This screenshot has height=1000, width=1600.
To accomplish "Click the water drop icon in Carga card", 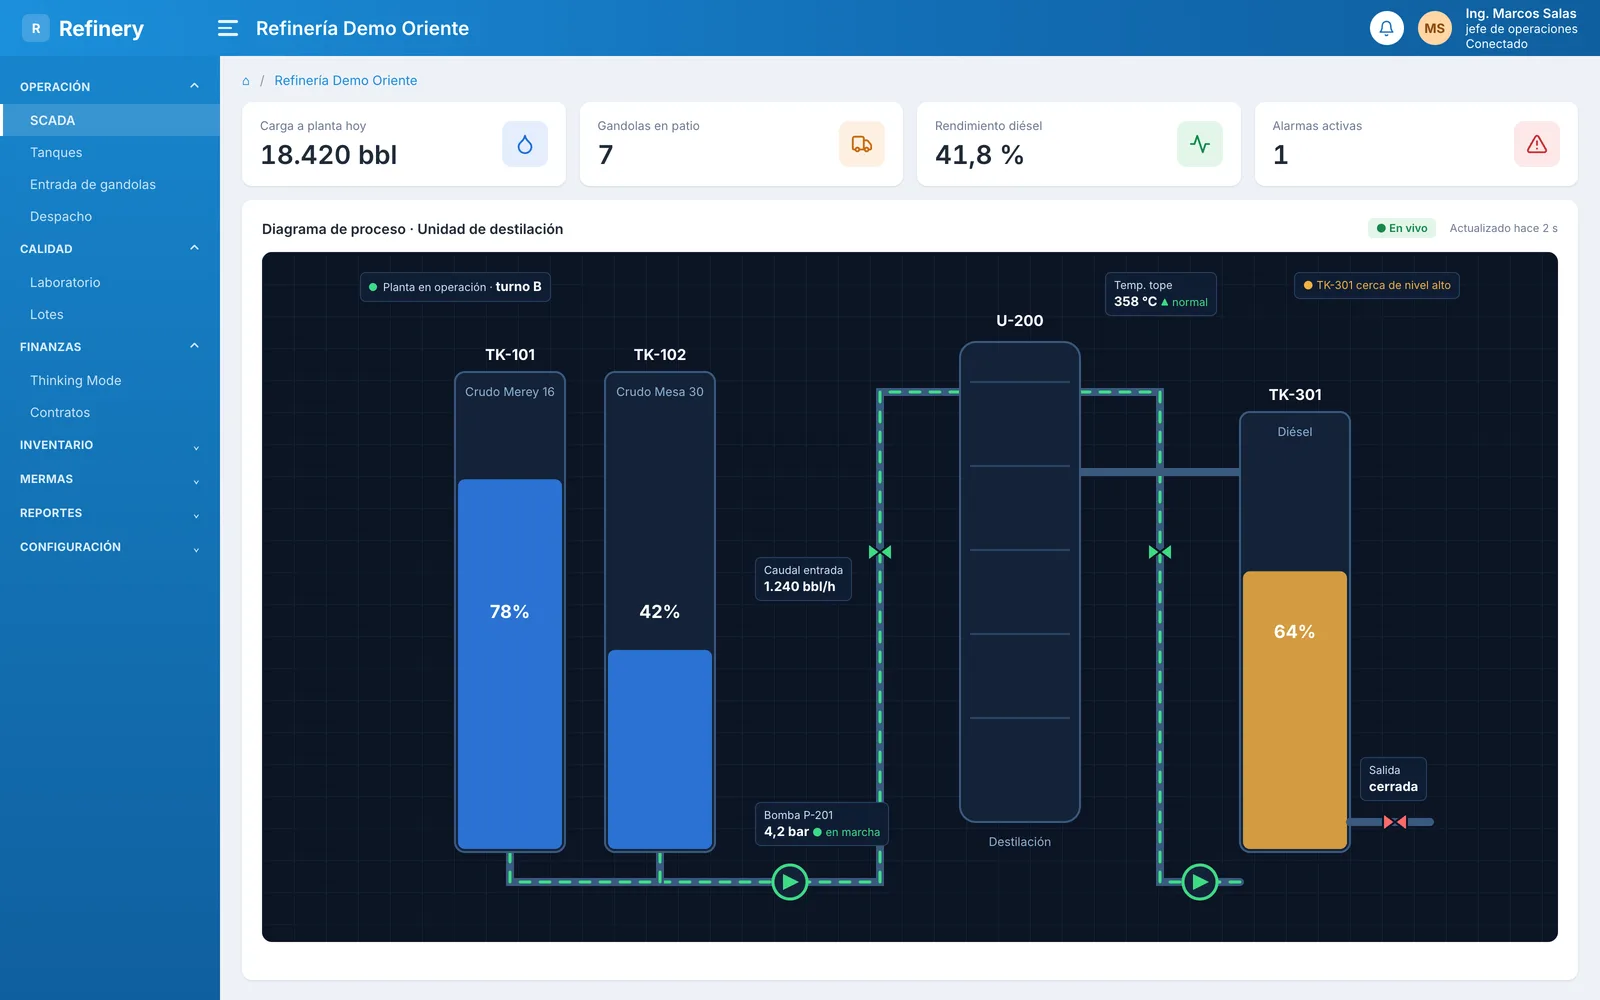I will 525,144.
